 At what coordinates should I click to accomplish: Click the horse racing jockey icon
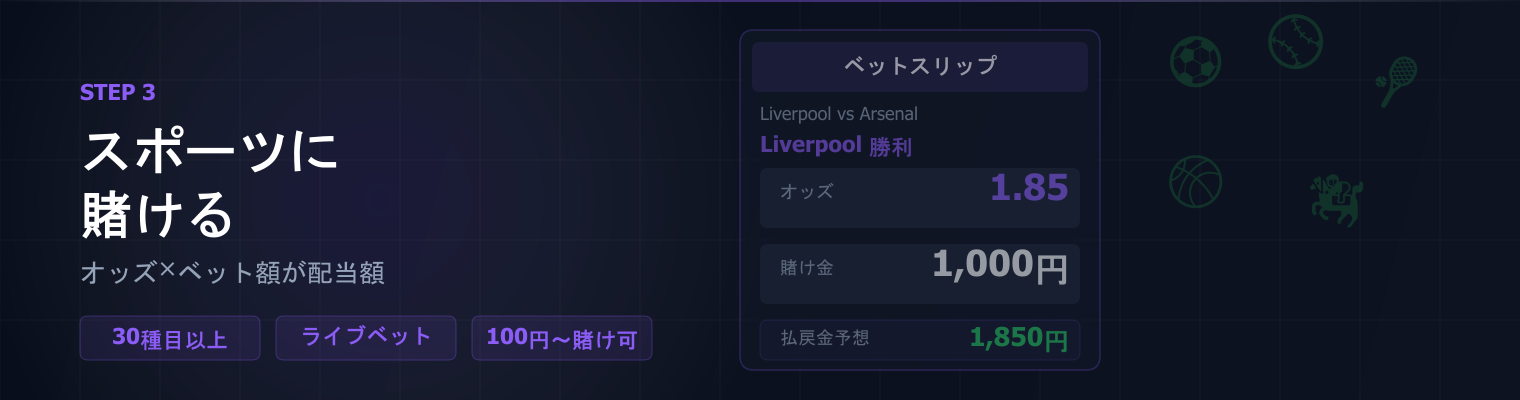point(1337,200)
